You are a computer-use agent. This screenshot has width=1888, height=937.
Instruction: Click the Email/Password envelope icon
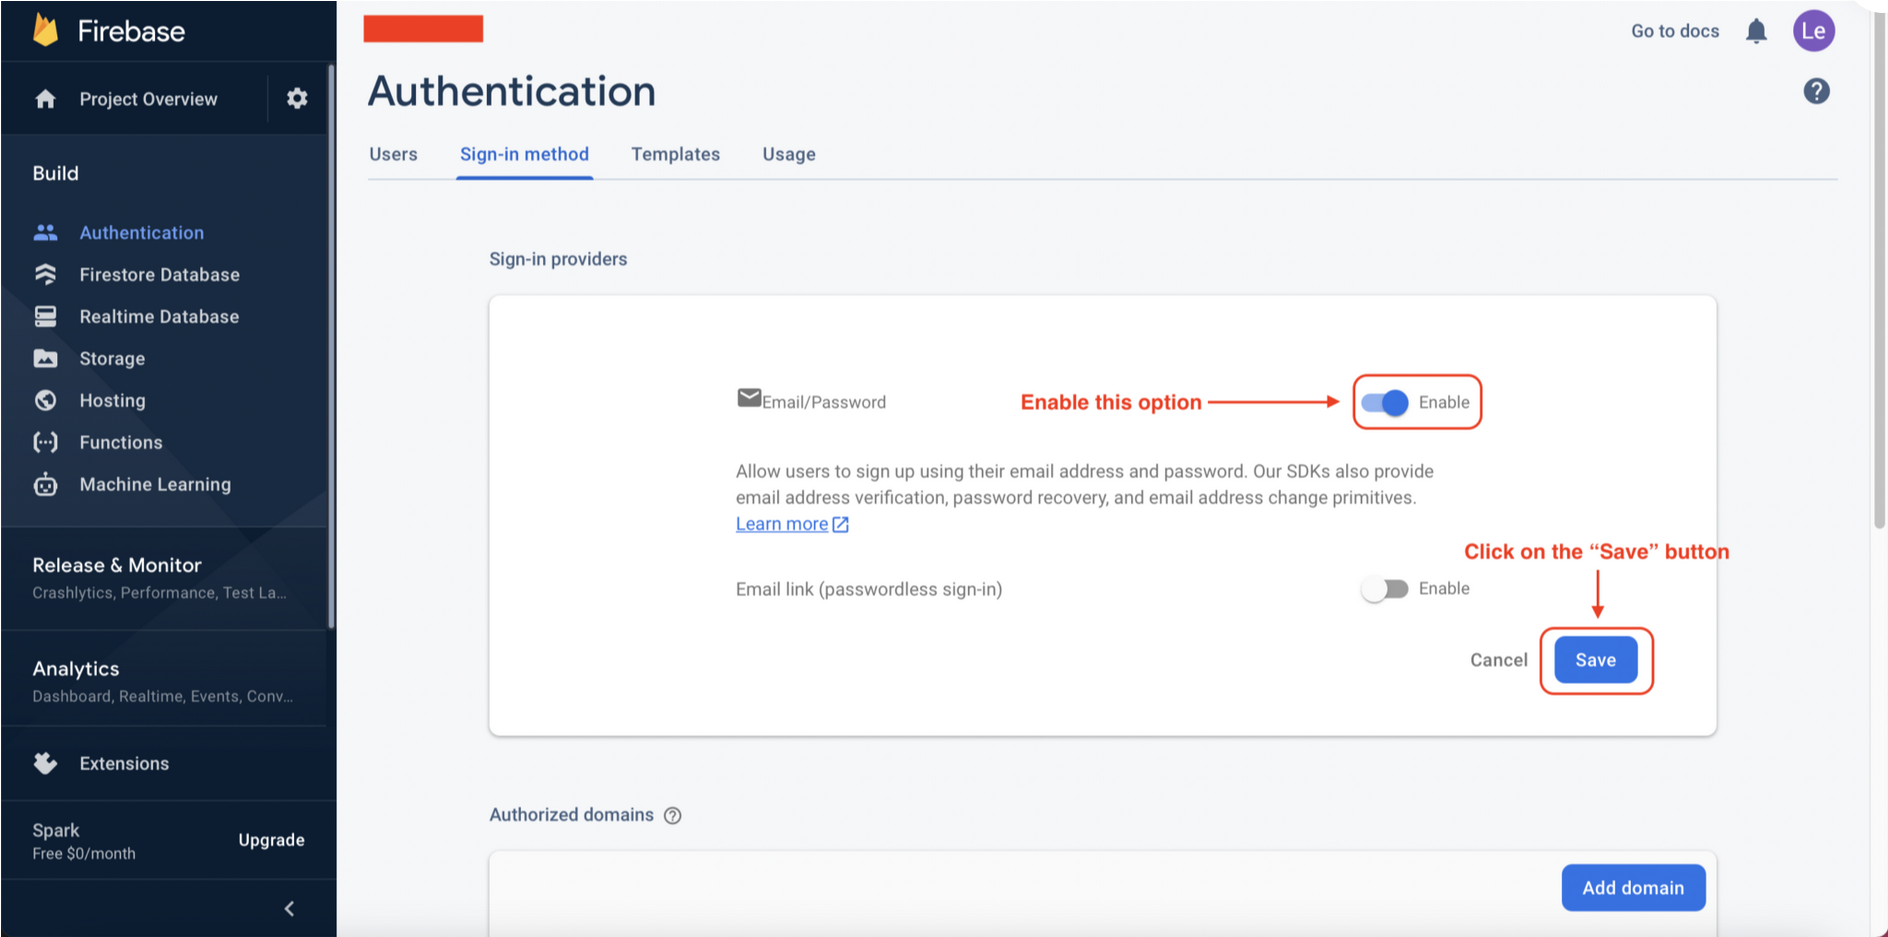[749, 398]
